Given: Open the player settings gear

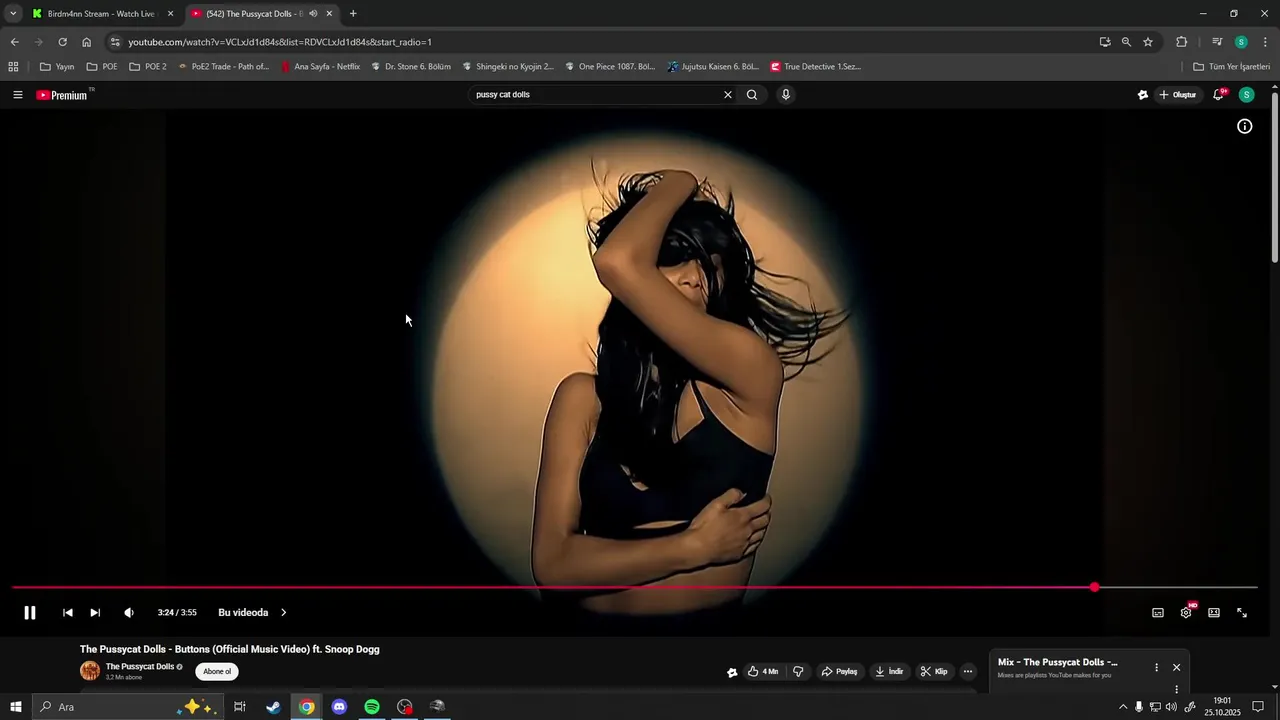Looking at the screenshot, I should click(1186, 613).
